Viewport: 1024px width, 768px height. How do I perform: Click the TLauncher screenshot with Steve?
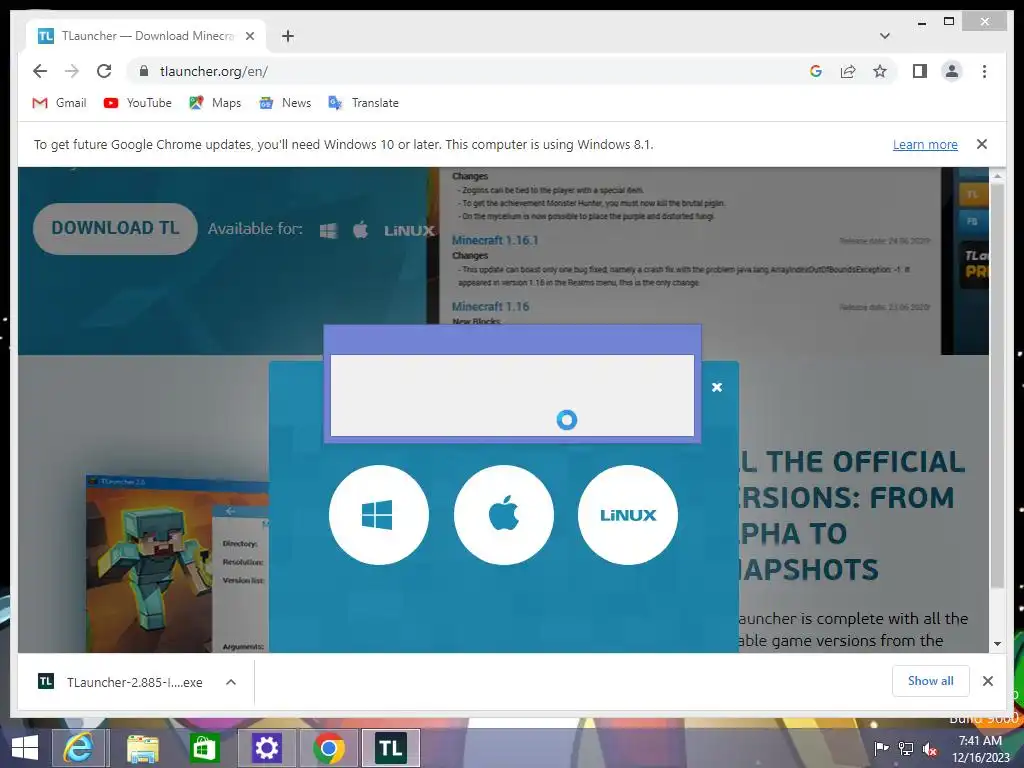coord(177,563)
